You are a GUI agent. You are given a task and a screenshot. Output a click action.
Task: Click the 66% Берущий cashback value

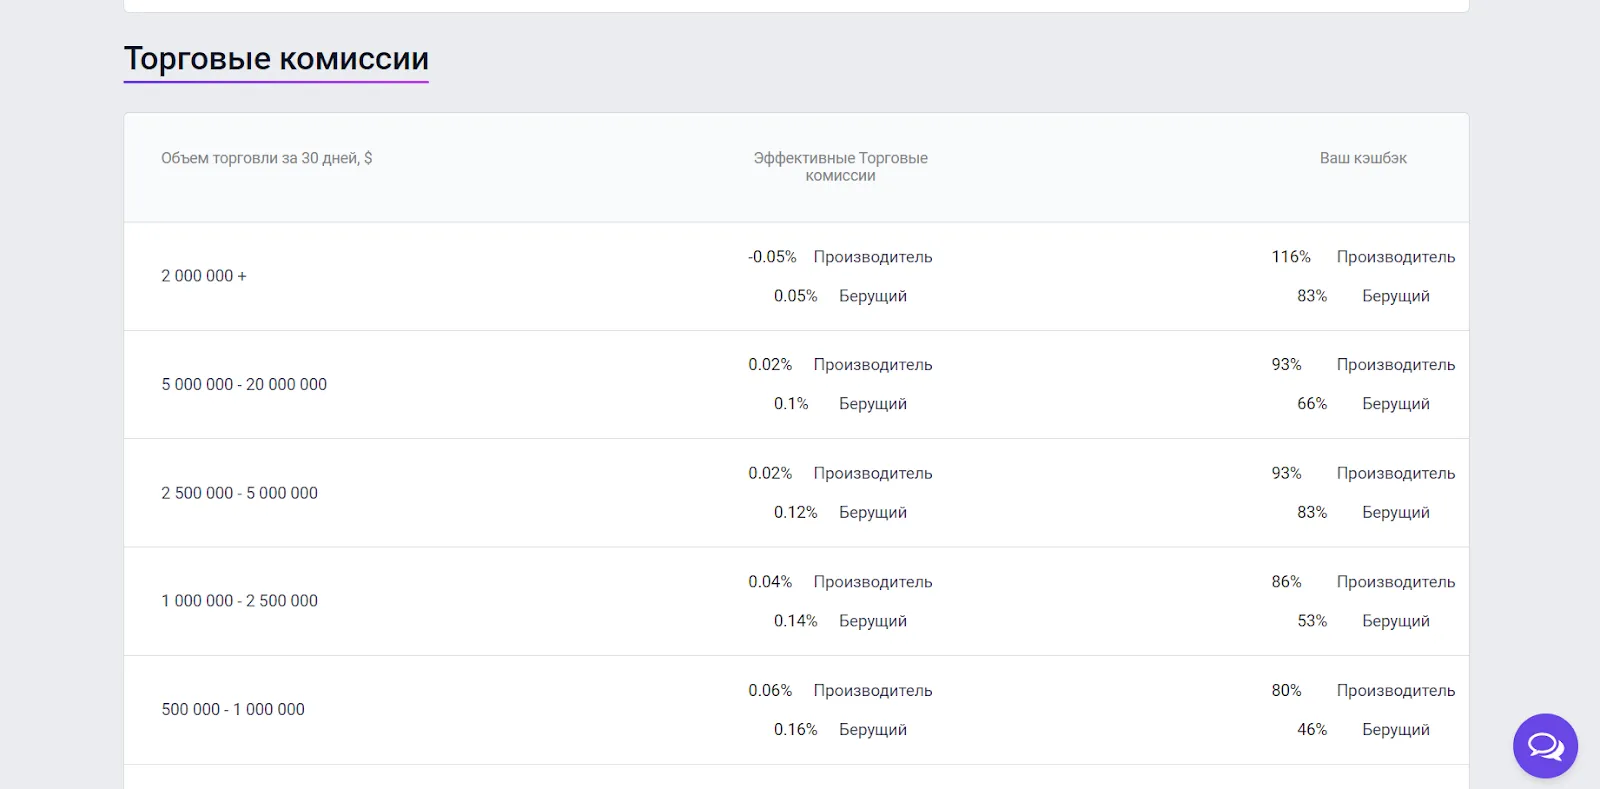1312,404
